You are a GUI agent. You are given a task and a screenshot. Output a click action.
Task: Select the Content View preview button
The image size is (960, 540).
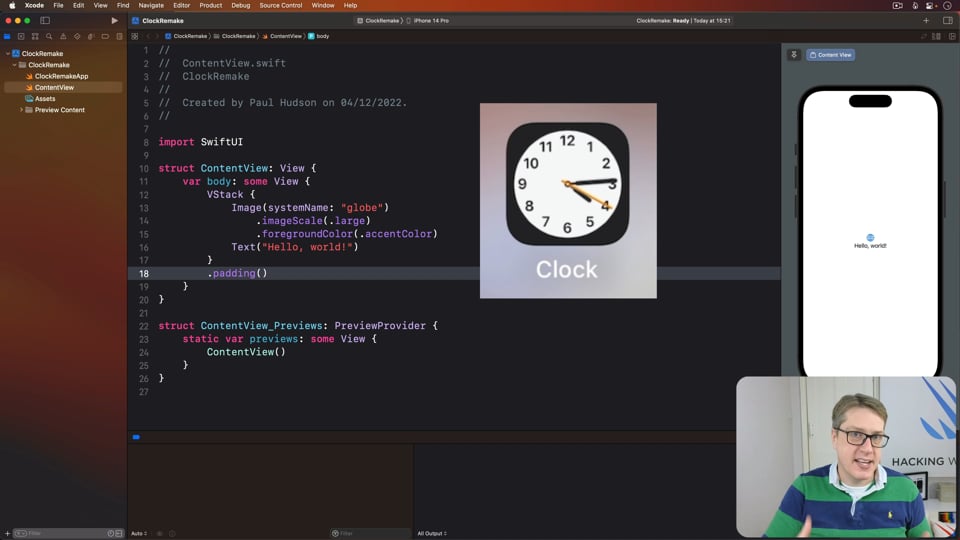pos(830,54)
